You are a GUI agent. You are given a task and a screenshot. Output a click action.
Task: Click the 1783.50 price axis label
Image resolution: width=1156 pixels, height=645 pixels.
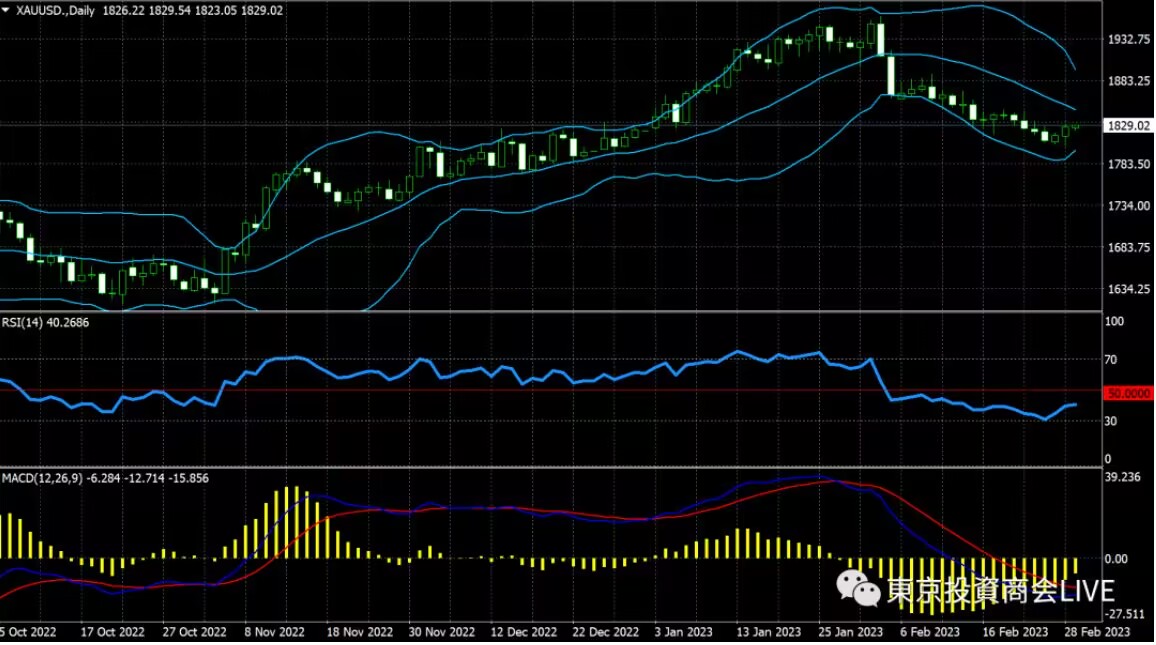[x=1129, y=164]
